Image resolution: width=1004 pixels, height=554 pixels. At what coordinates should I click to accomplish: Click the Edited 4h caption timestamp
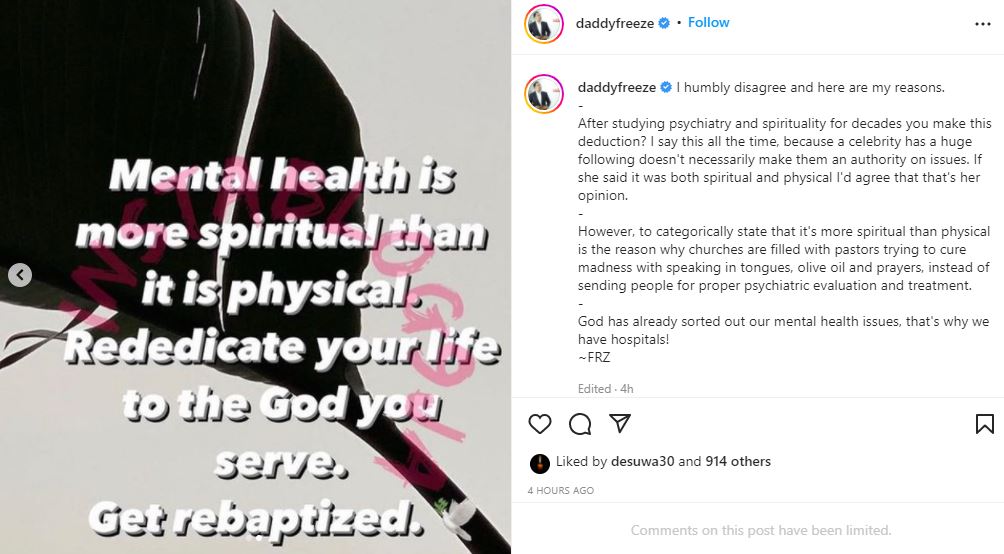605,389
